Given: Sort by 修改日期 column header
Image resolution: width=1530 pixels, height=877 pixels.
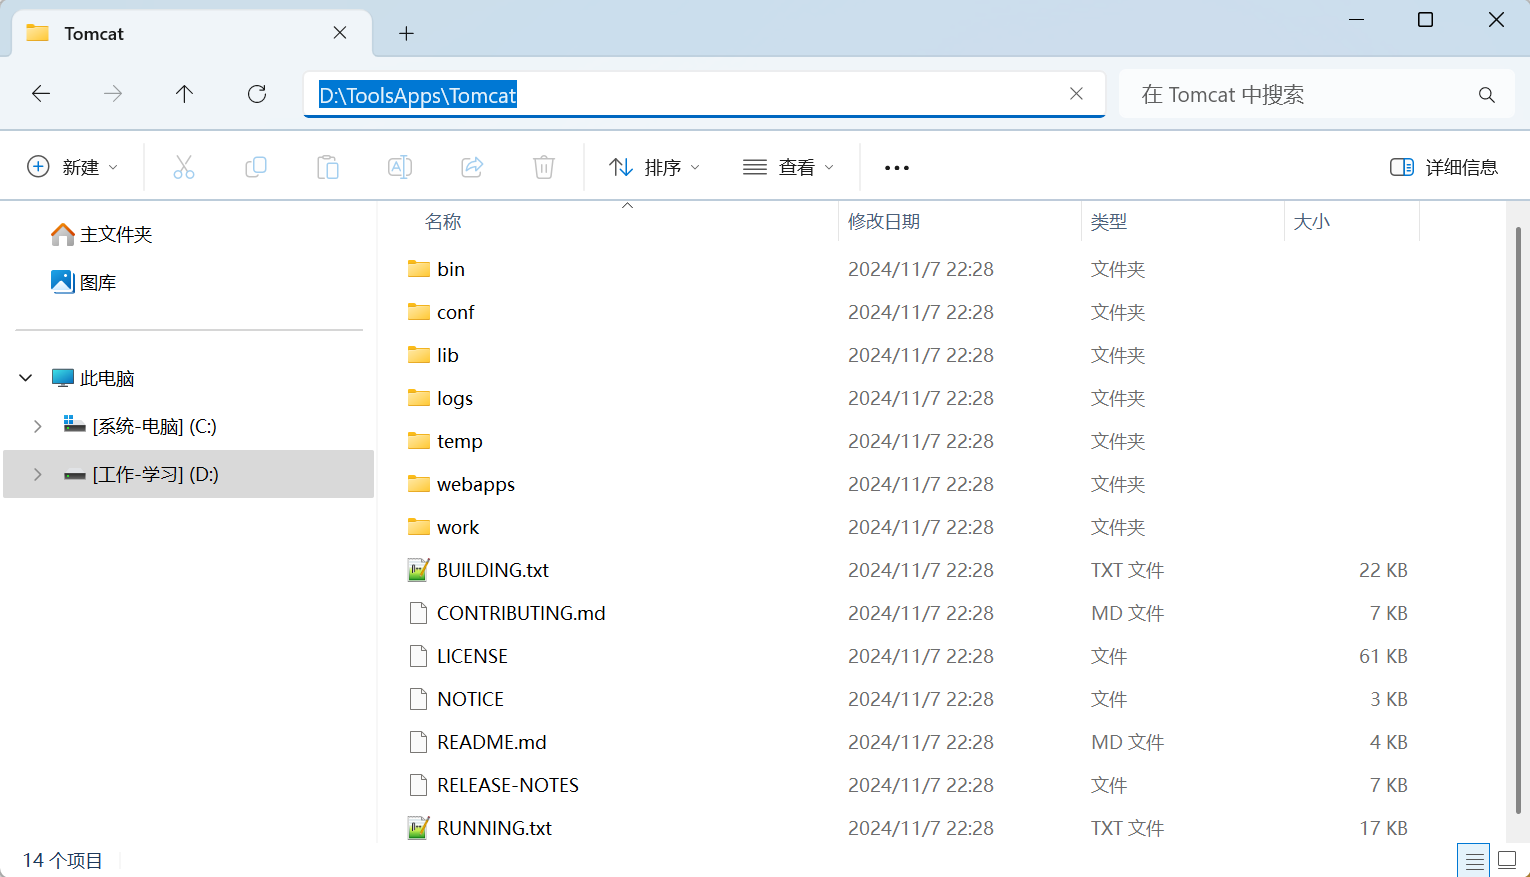Looking at the screenshot, I should click(x=884, y=222).
